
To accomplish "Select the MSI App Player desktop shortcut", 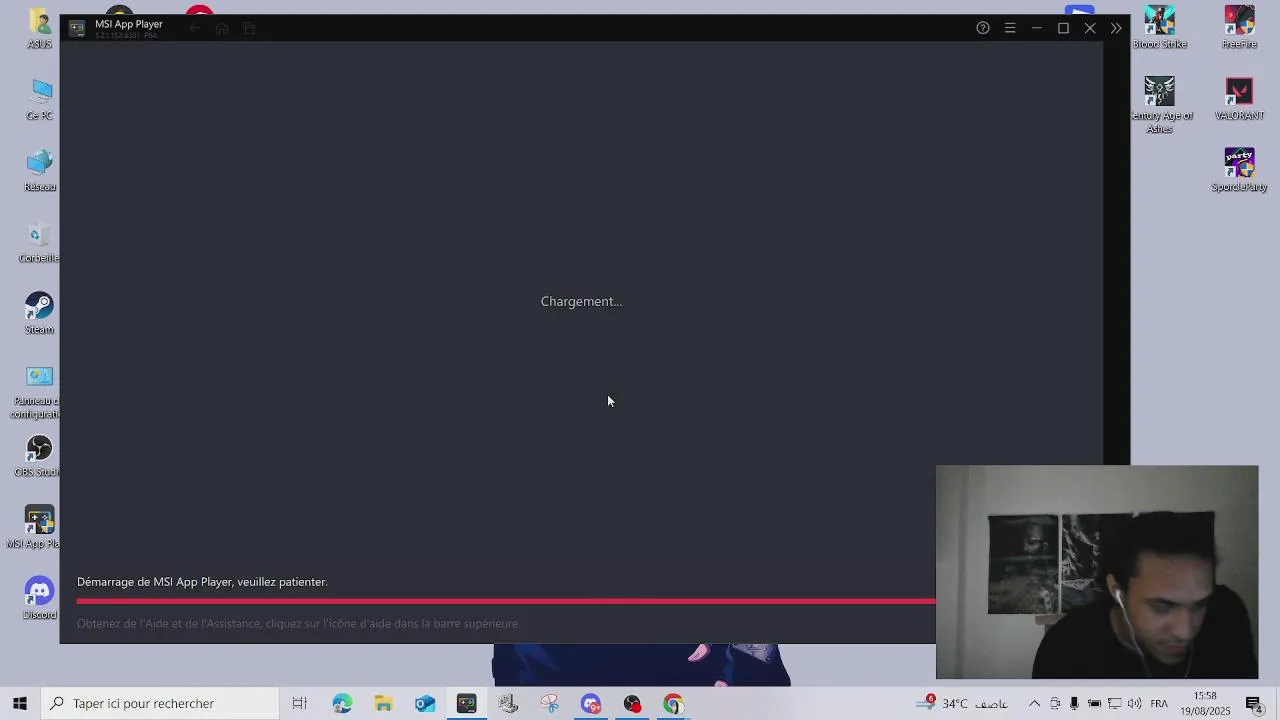I will coord(36,528).
